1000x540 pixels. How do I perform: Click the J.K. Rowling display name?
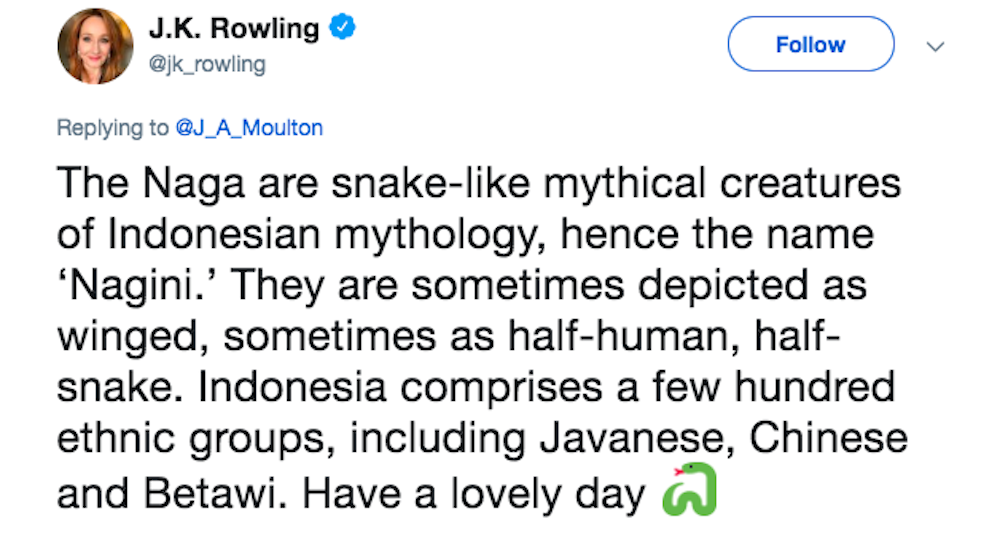coord(233,30)
